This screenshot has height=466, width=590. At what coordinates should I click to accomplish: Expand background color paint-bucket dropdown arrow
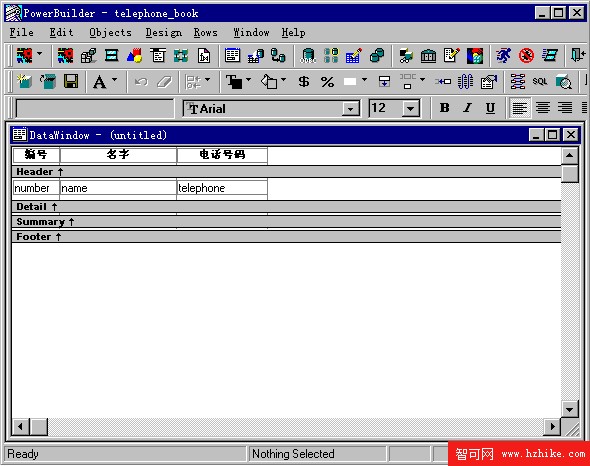(283, 80)
